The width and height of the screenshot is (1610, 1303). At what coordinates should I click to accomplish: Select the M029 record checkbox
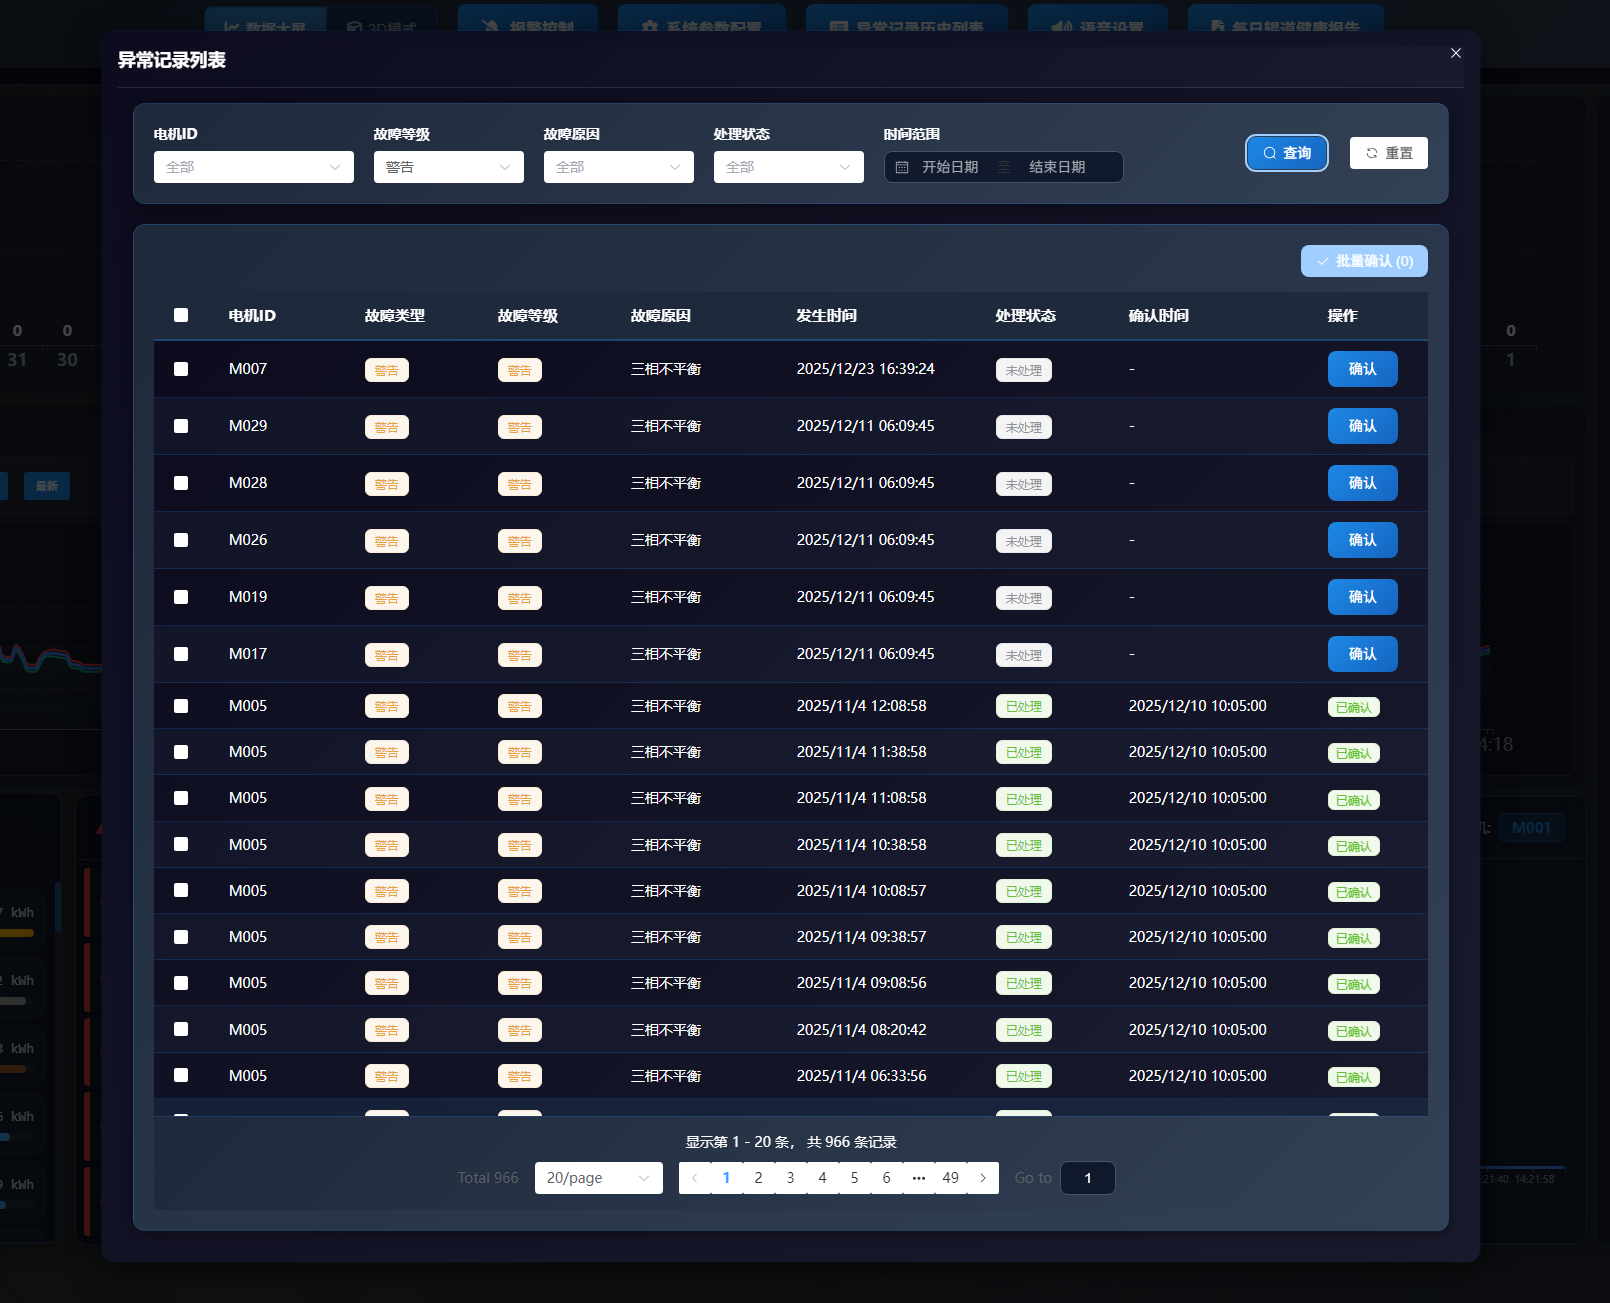[181, 426]
